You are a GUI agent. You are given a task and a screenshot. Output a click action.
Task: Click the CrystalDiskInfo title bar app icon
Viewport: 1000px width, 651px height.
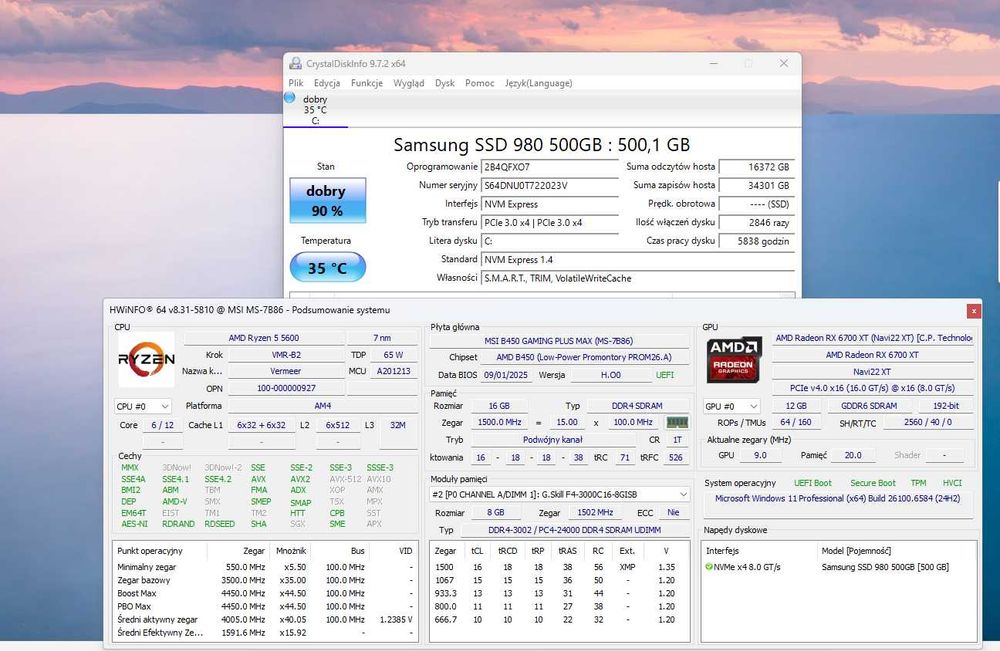[295, 63]
